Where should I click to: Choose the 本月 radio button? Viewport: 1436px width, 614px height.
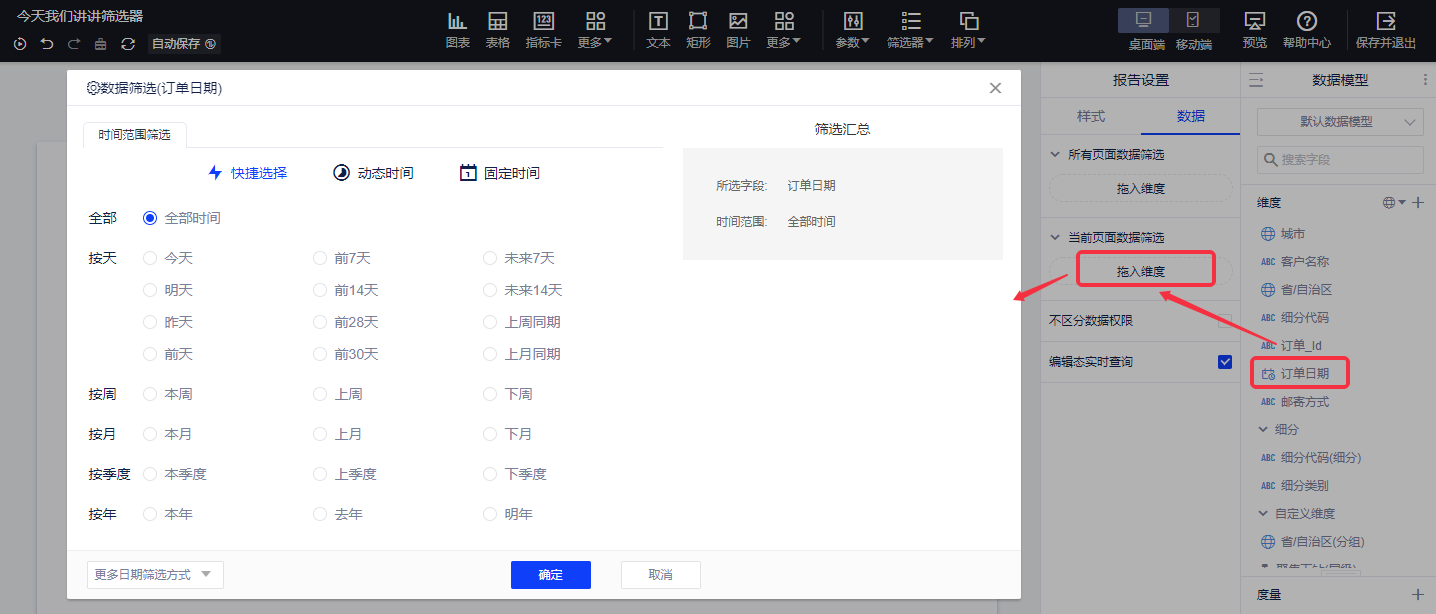coord(151,434)
